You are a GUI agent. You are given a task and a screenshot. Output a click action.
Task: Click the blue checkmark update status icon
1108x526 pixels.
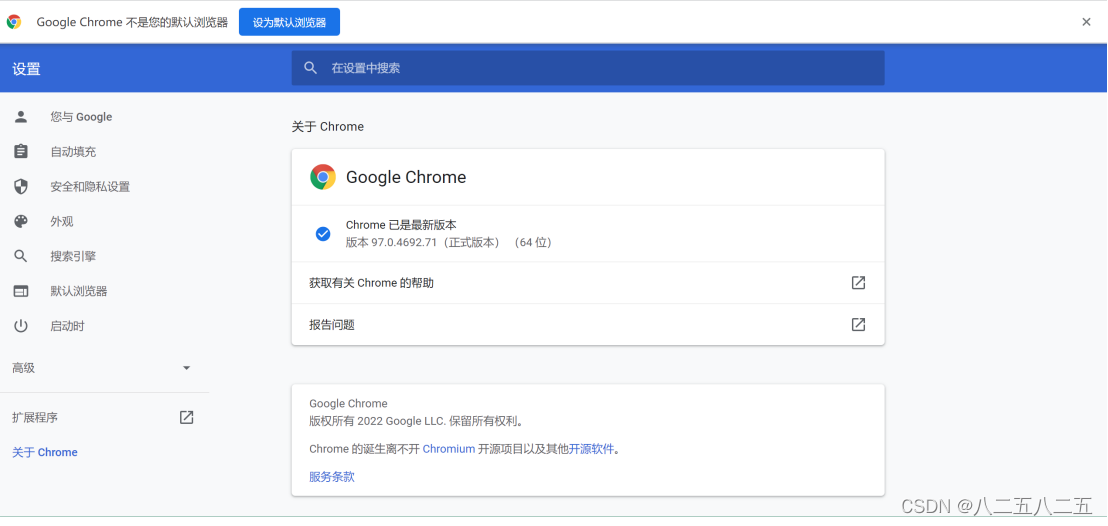pyautogui.click(x=323, y=234)
